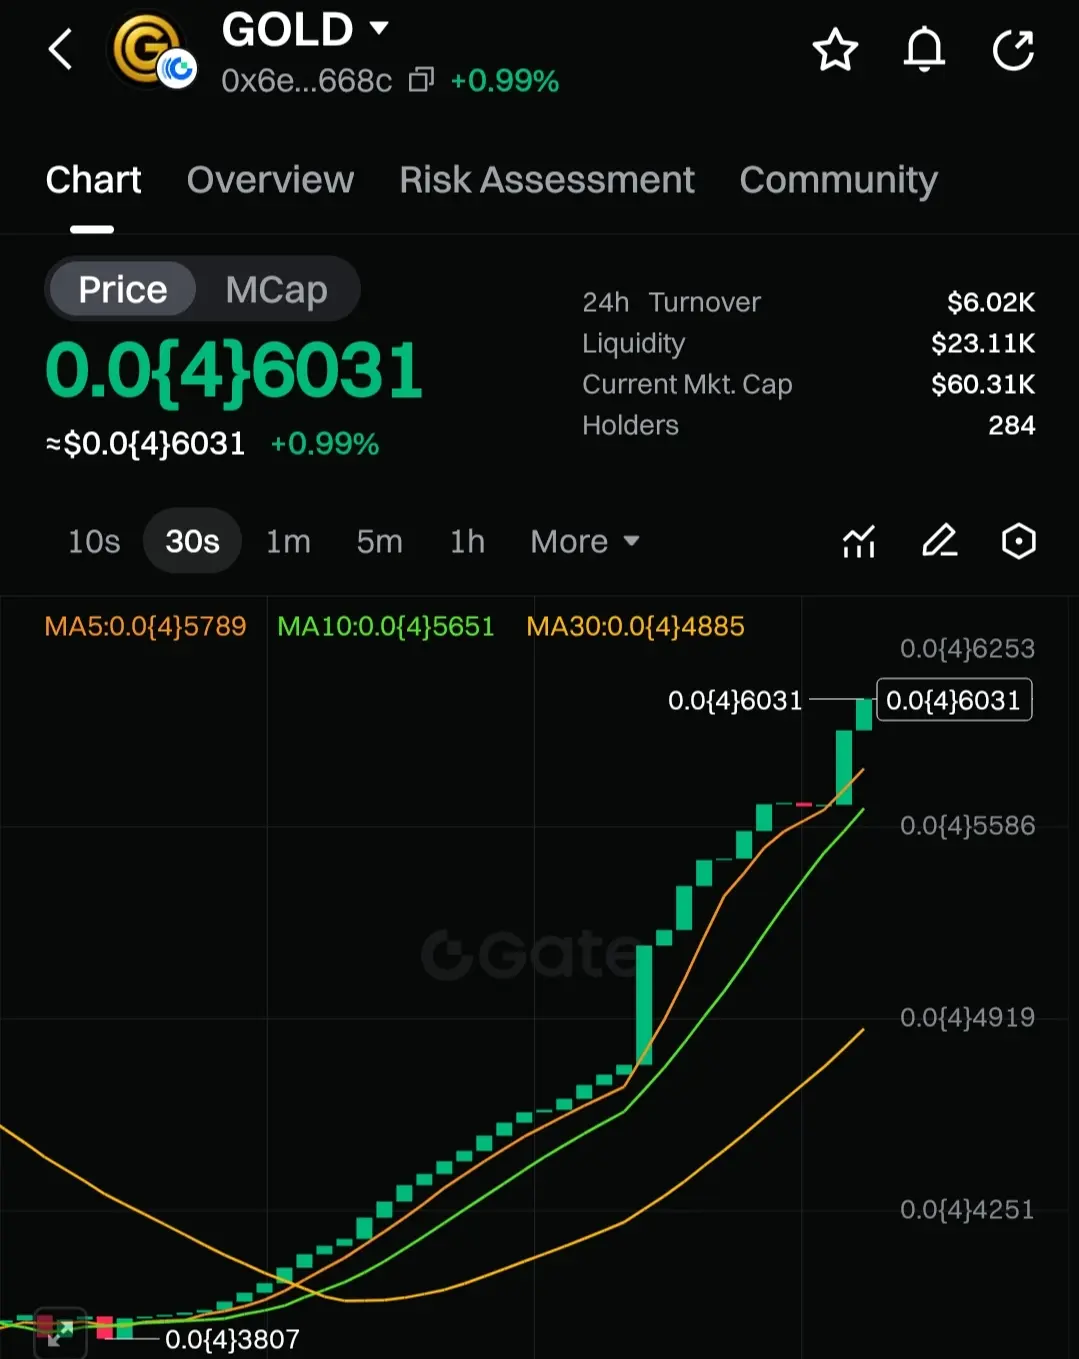Switch to the Chart tab

pyautogui.click(x=93, y=180)
